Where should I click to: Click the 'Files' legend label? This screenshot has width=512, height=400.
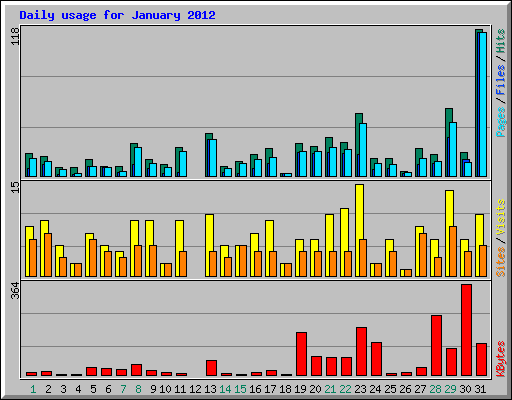(501, 79)
